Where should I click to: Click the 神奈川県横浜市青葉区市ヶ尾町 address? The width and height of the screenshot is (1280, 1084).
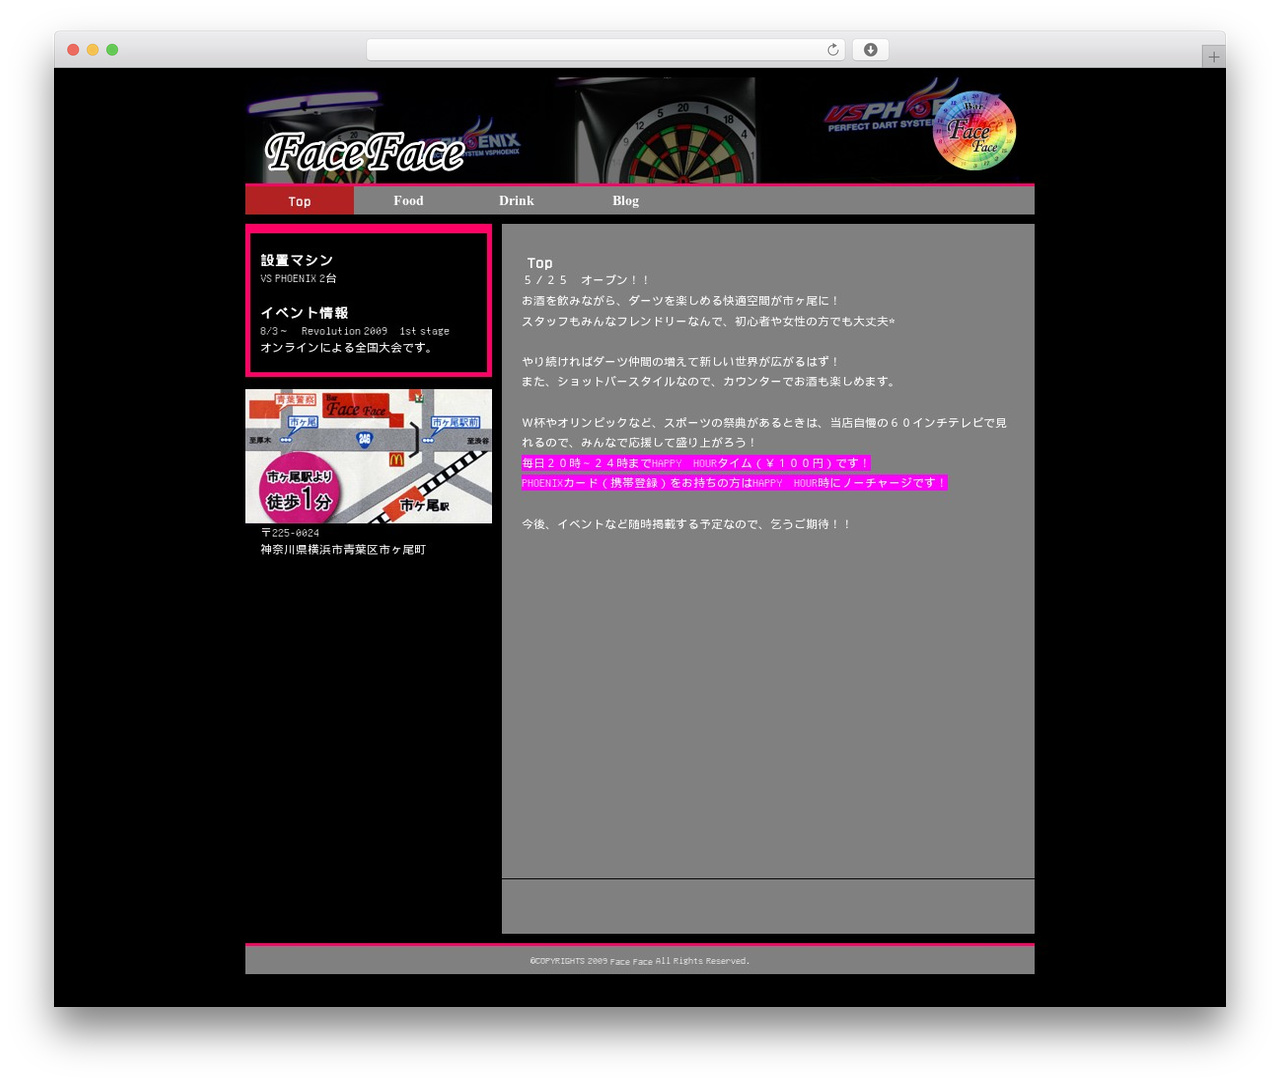[x=343, y=550]
